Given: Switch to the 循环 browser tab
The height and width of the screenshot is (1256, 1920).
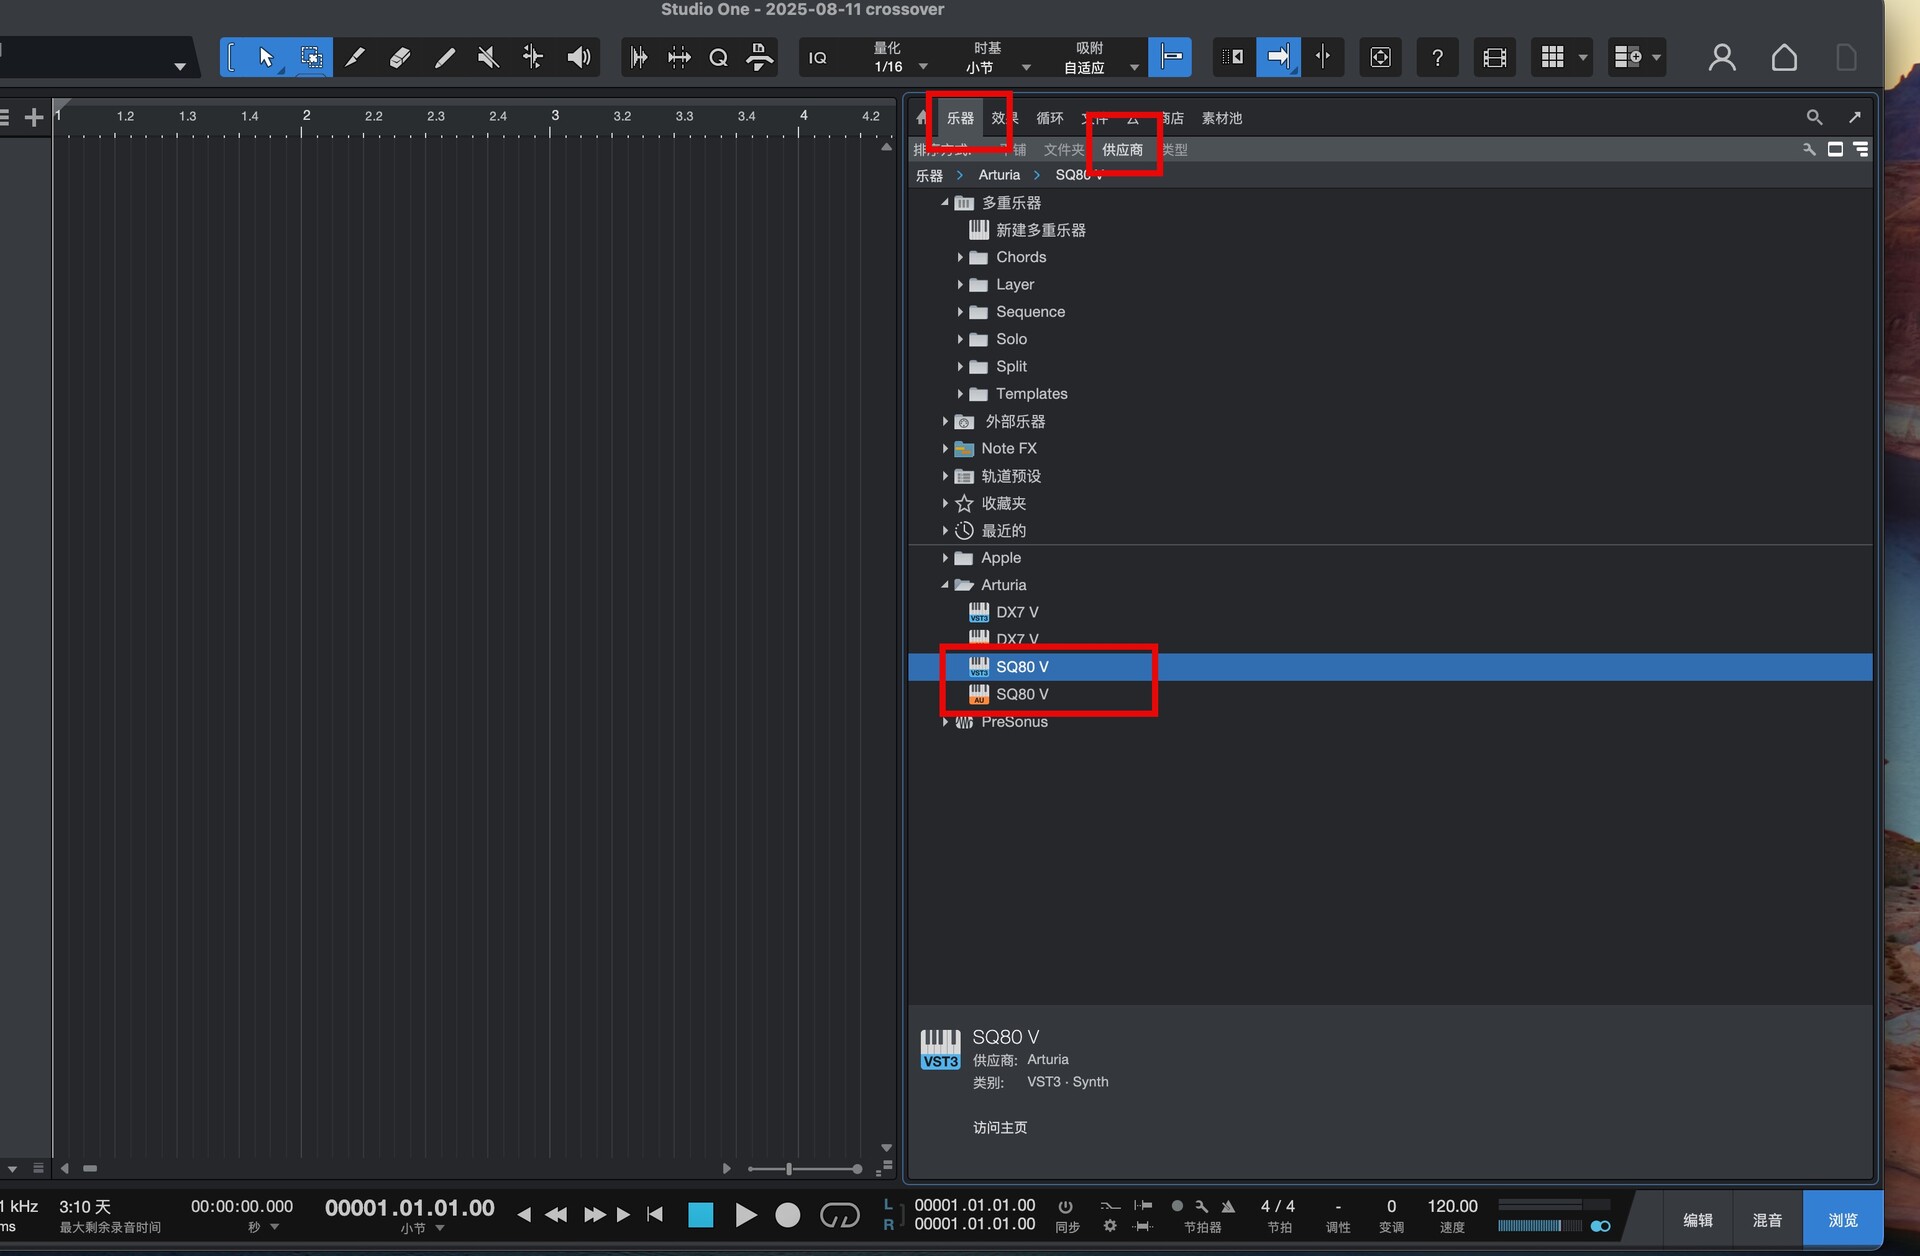Looking at the screenshot, I should (x=1049, y=118).
